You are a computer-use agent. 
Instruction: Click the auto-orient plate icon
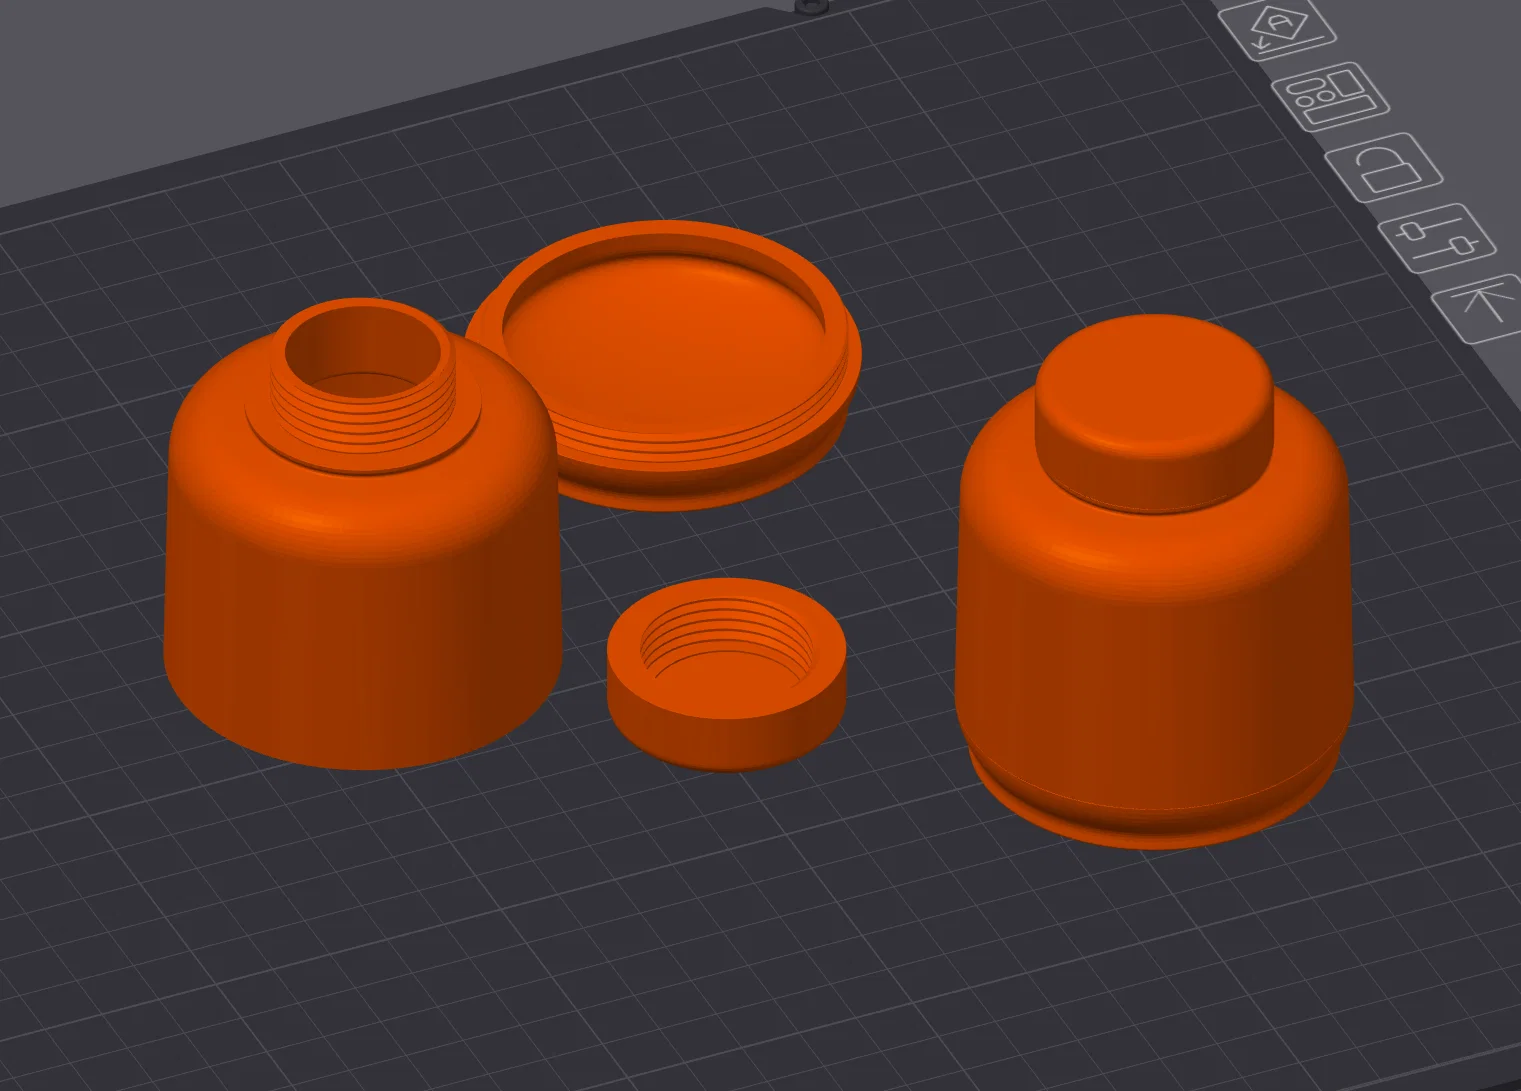(x=1279, y=27)
